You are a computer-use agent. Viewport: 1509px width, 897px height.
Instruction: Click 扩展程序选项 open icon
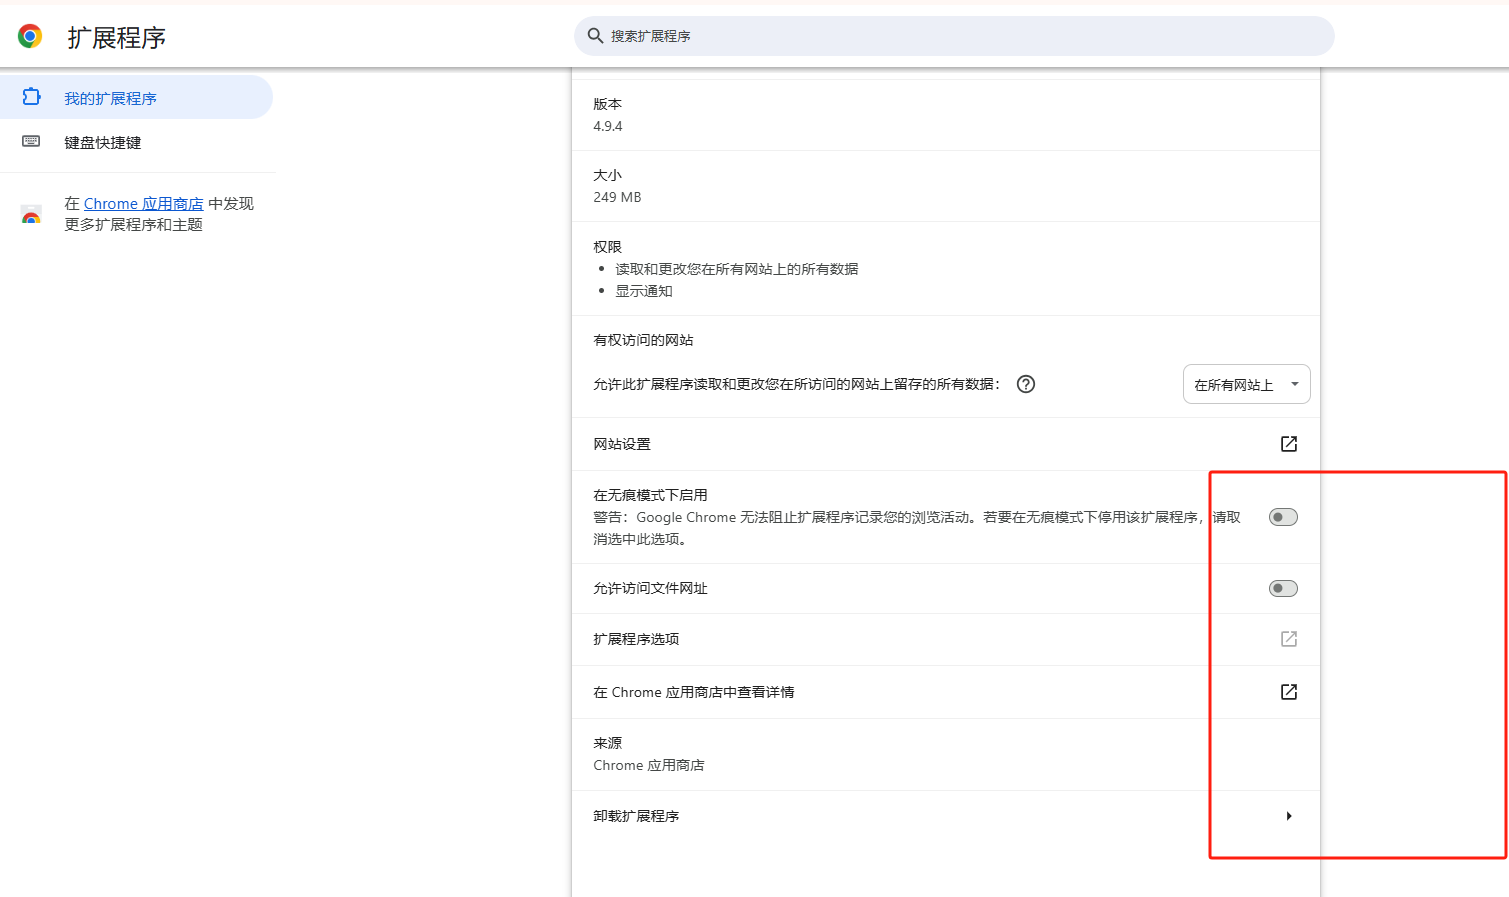(x=1289, y=639)
